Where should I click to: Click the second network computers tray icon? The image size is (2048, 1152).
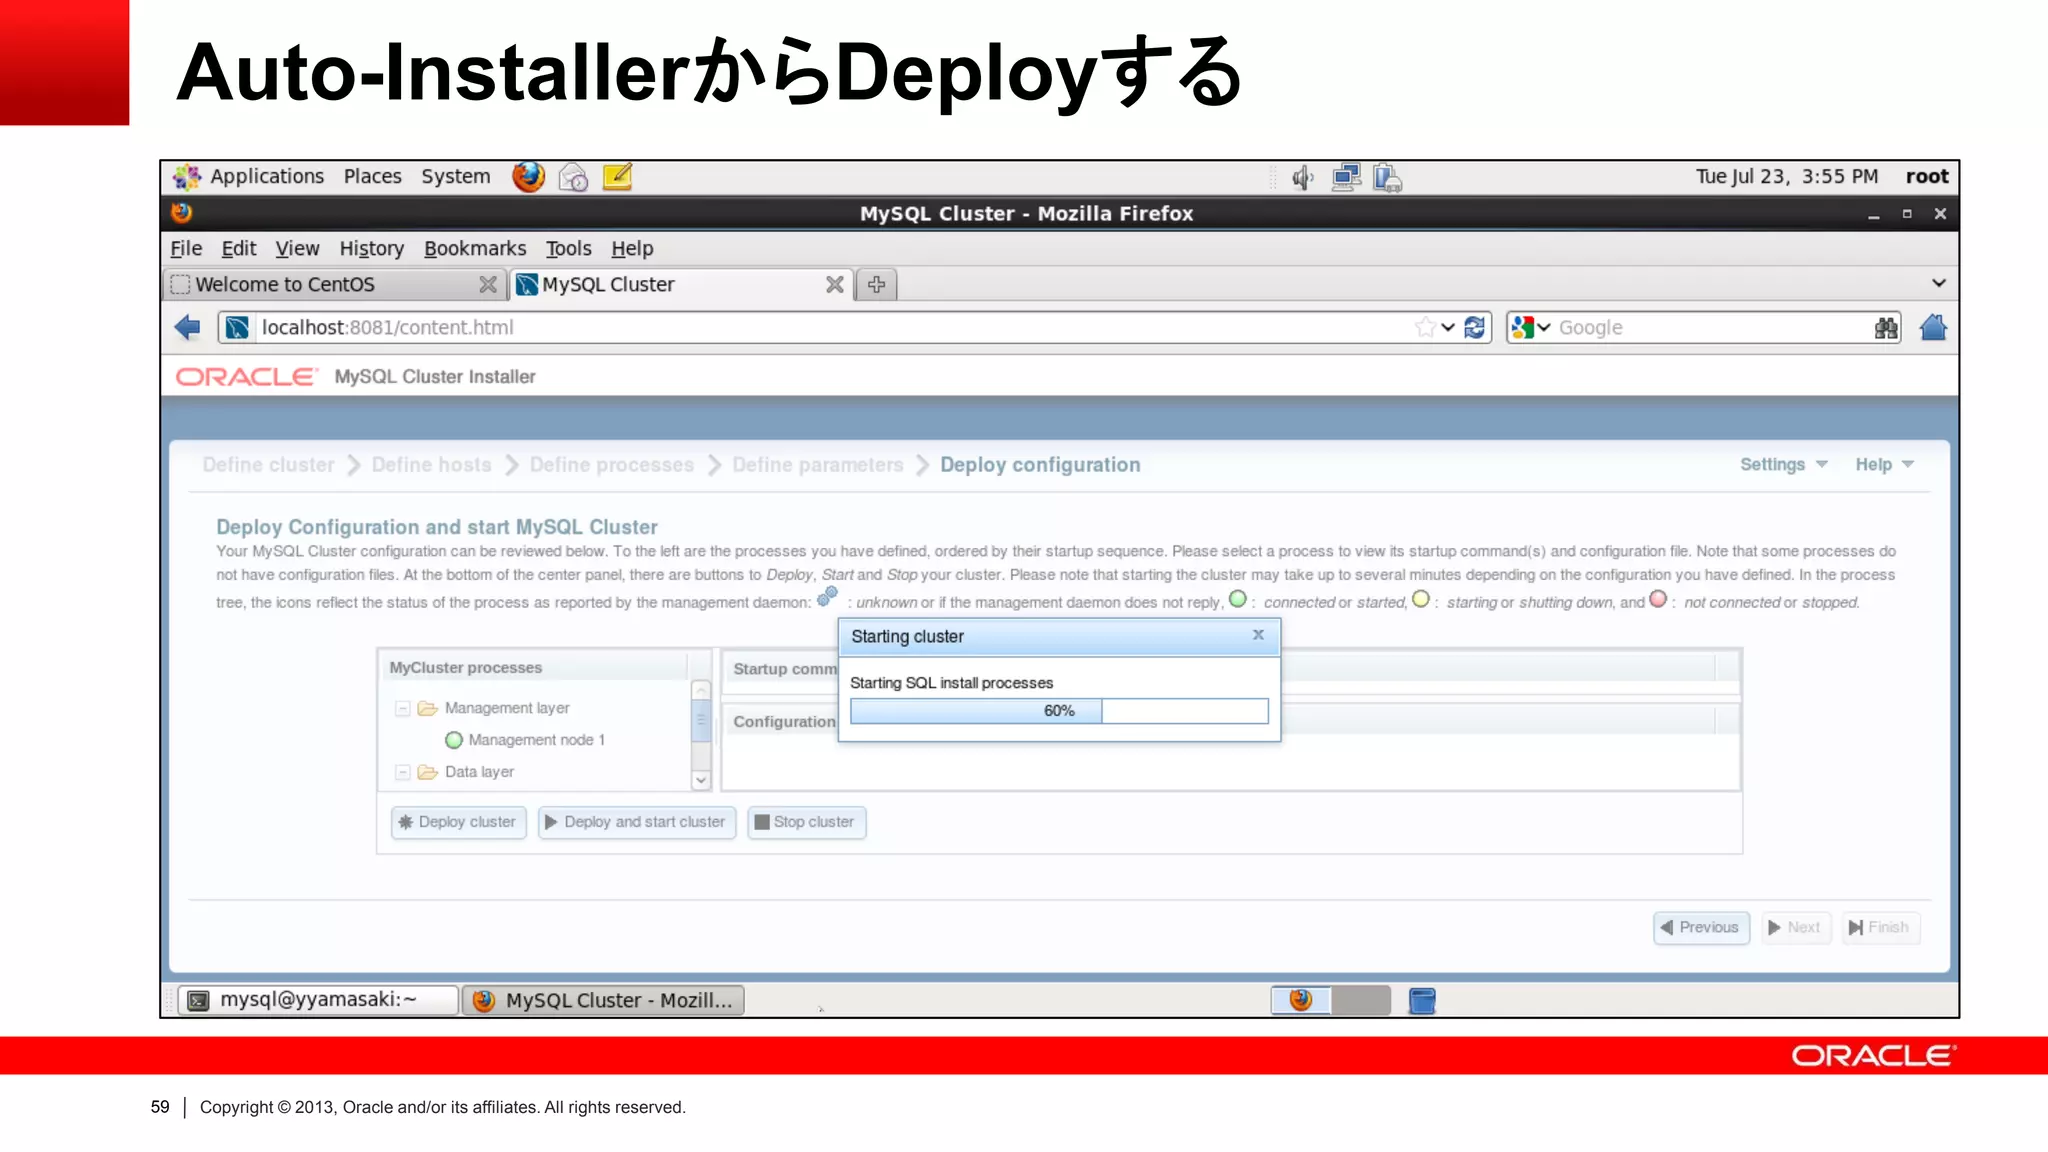click(1387, 178)
